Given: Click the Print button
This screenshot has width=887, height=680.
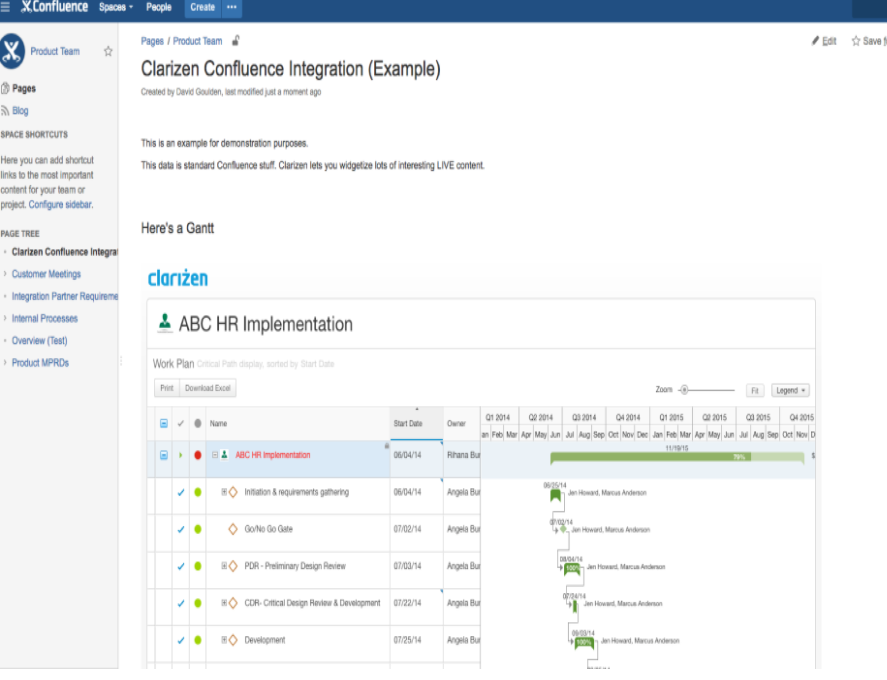Looking at the screenshot, I should 166,388.
